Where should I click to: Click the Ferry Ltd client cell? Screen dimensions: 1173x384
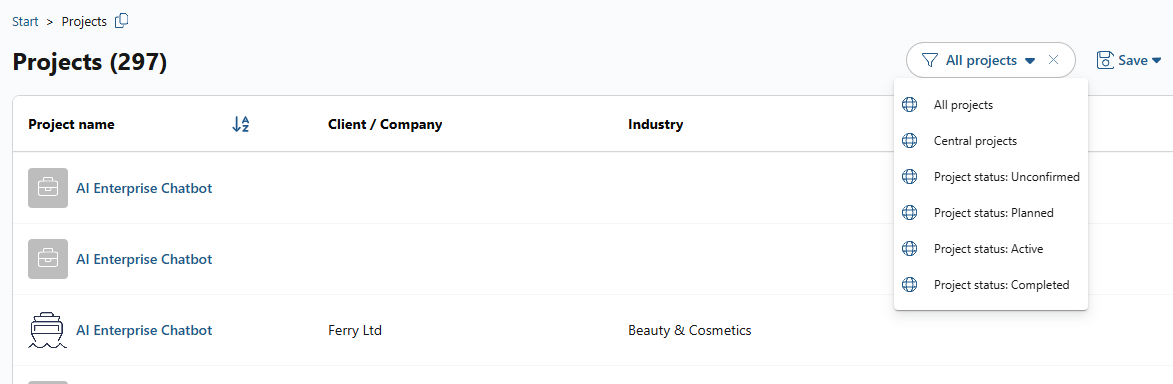tap(355, 330)
